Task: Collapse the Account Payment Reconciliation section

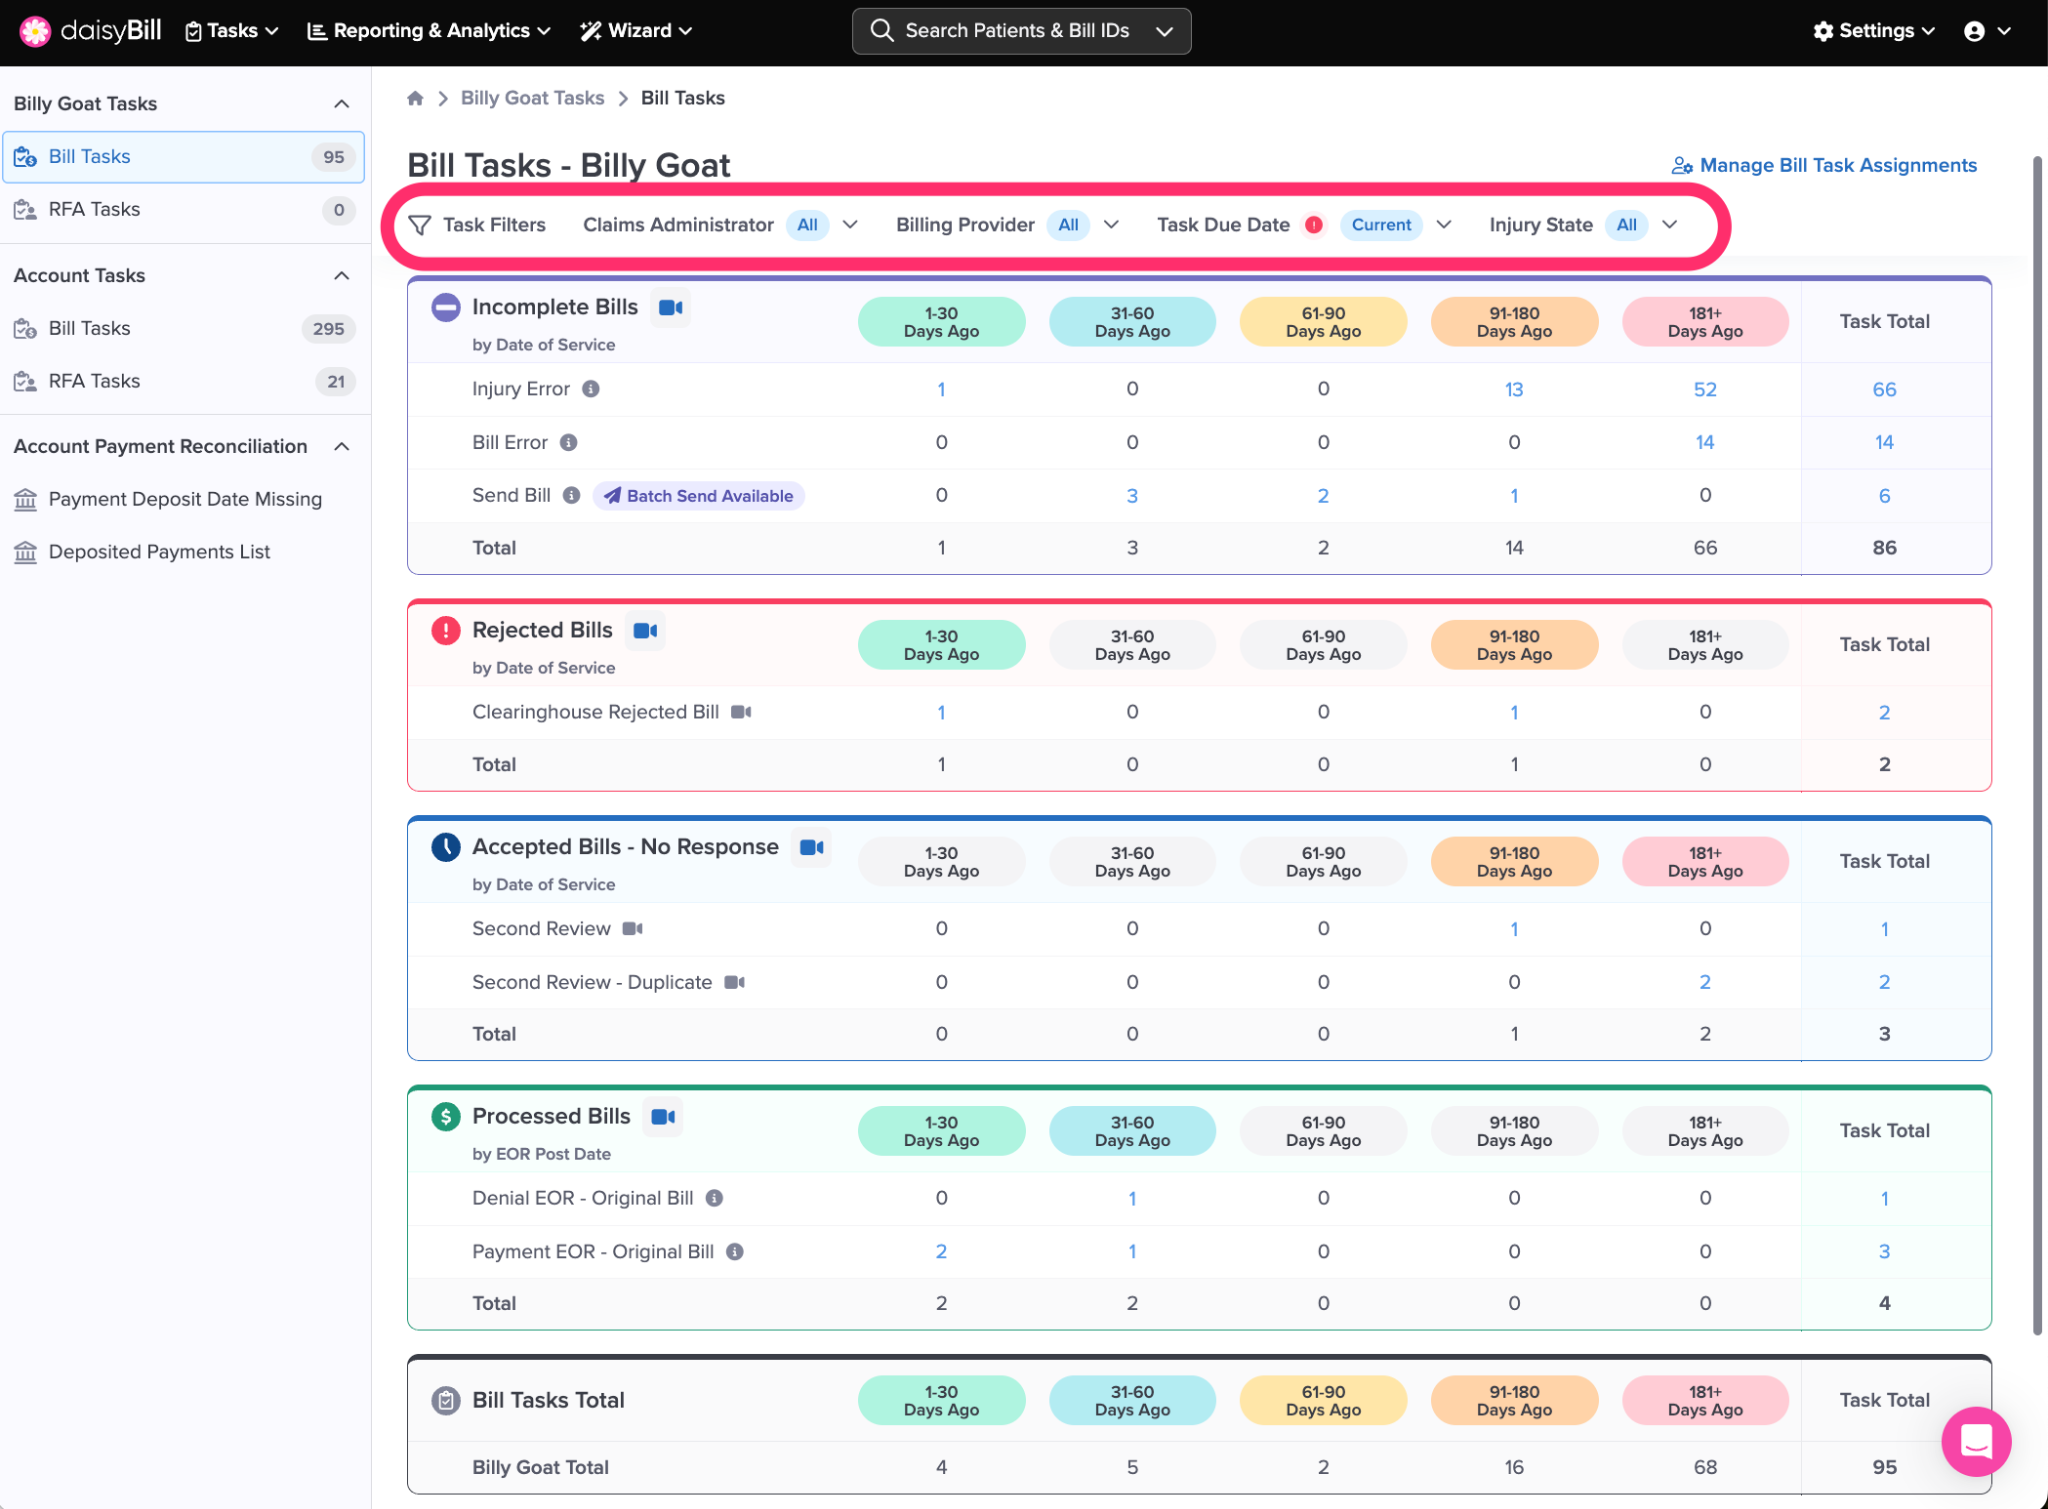Action: click(x=341, y=447)
